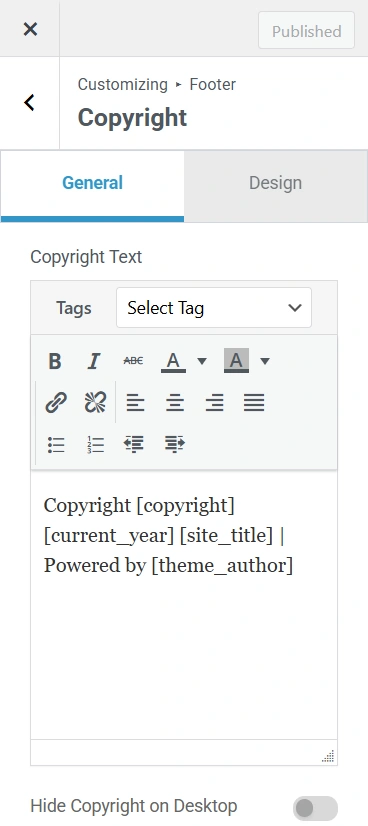Screen dimensions: 368x826
Task: Apply strikethrough formatting
Action: coord(133,361)
